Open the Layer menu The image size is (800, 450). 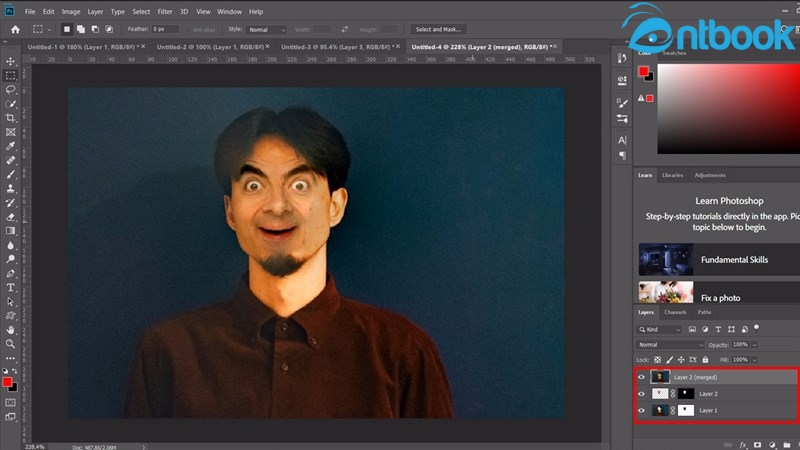[x=95, y=11]
